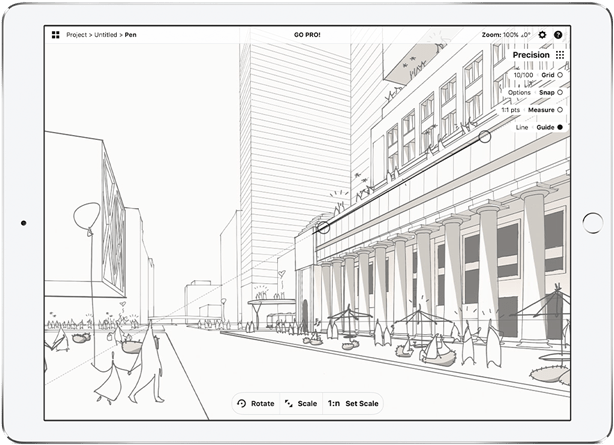Image resolution: width=614 pixels, height=445 pixels.
Task: Click the GO PRO! link
Action: [307, 35]
